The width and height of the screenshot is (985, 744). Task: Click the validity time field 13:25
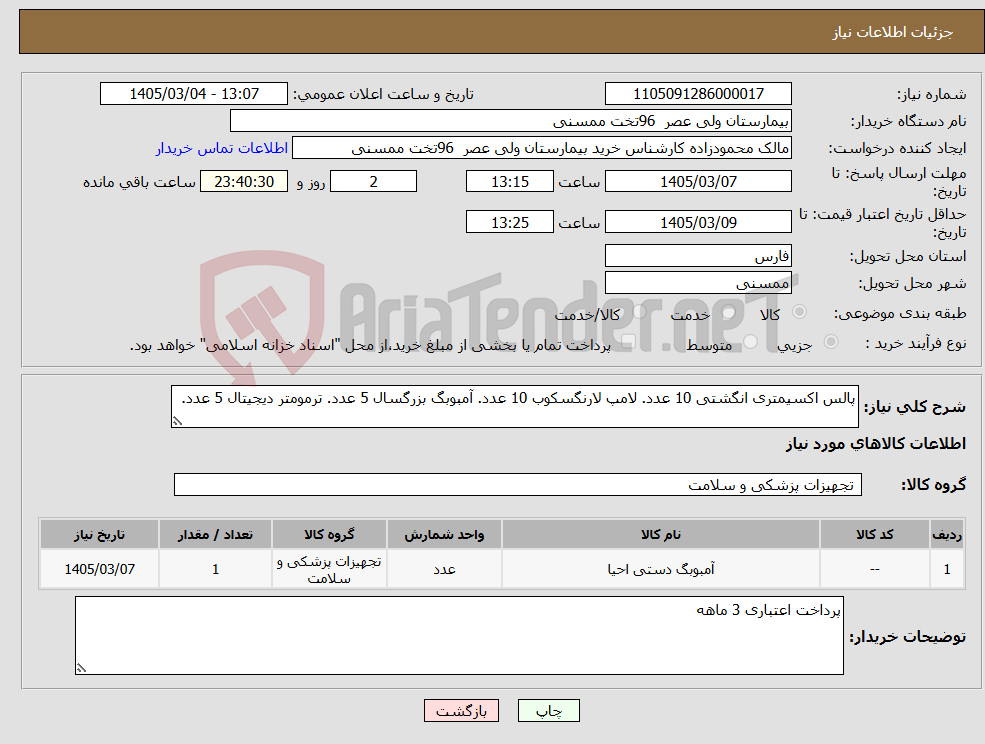coord(509,222)
